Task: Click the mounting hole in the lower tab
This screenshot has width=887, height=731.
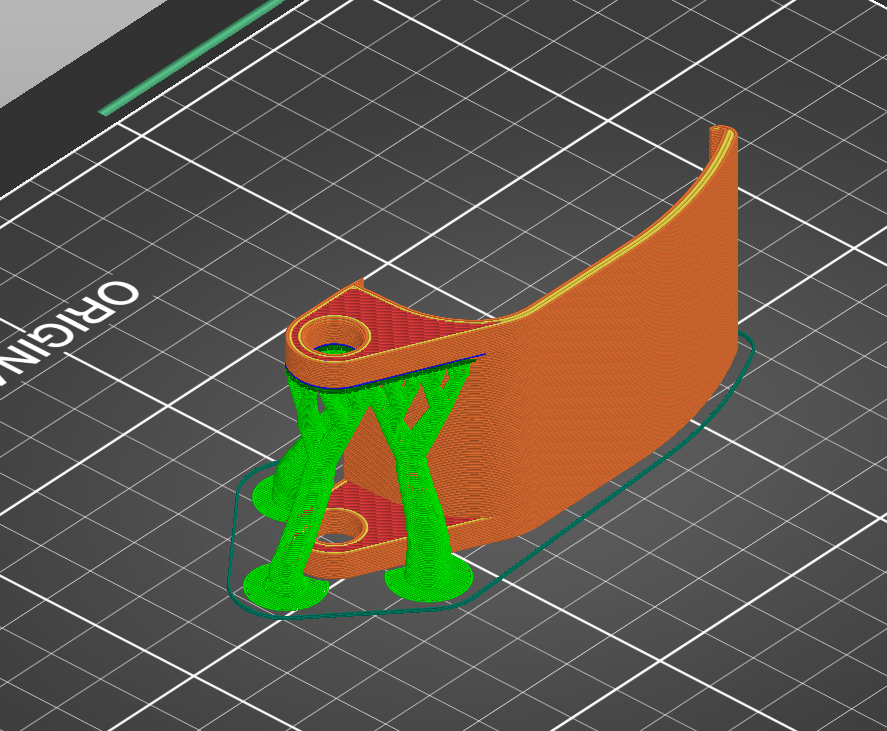Action: coord(338,528)
